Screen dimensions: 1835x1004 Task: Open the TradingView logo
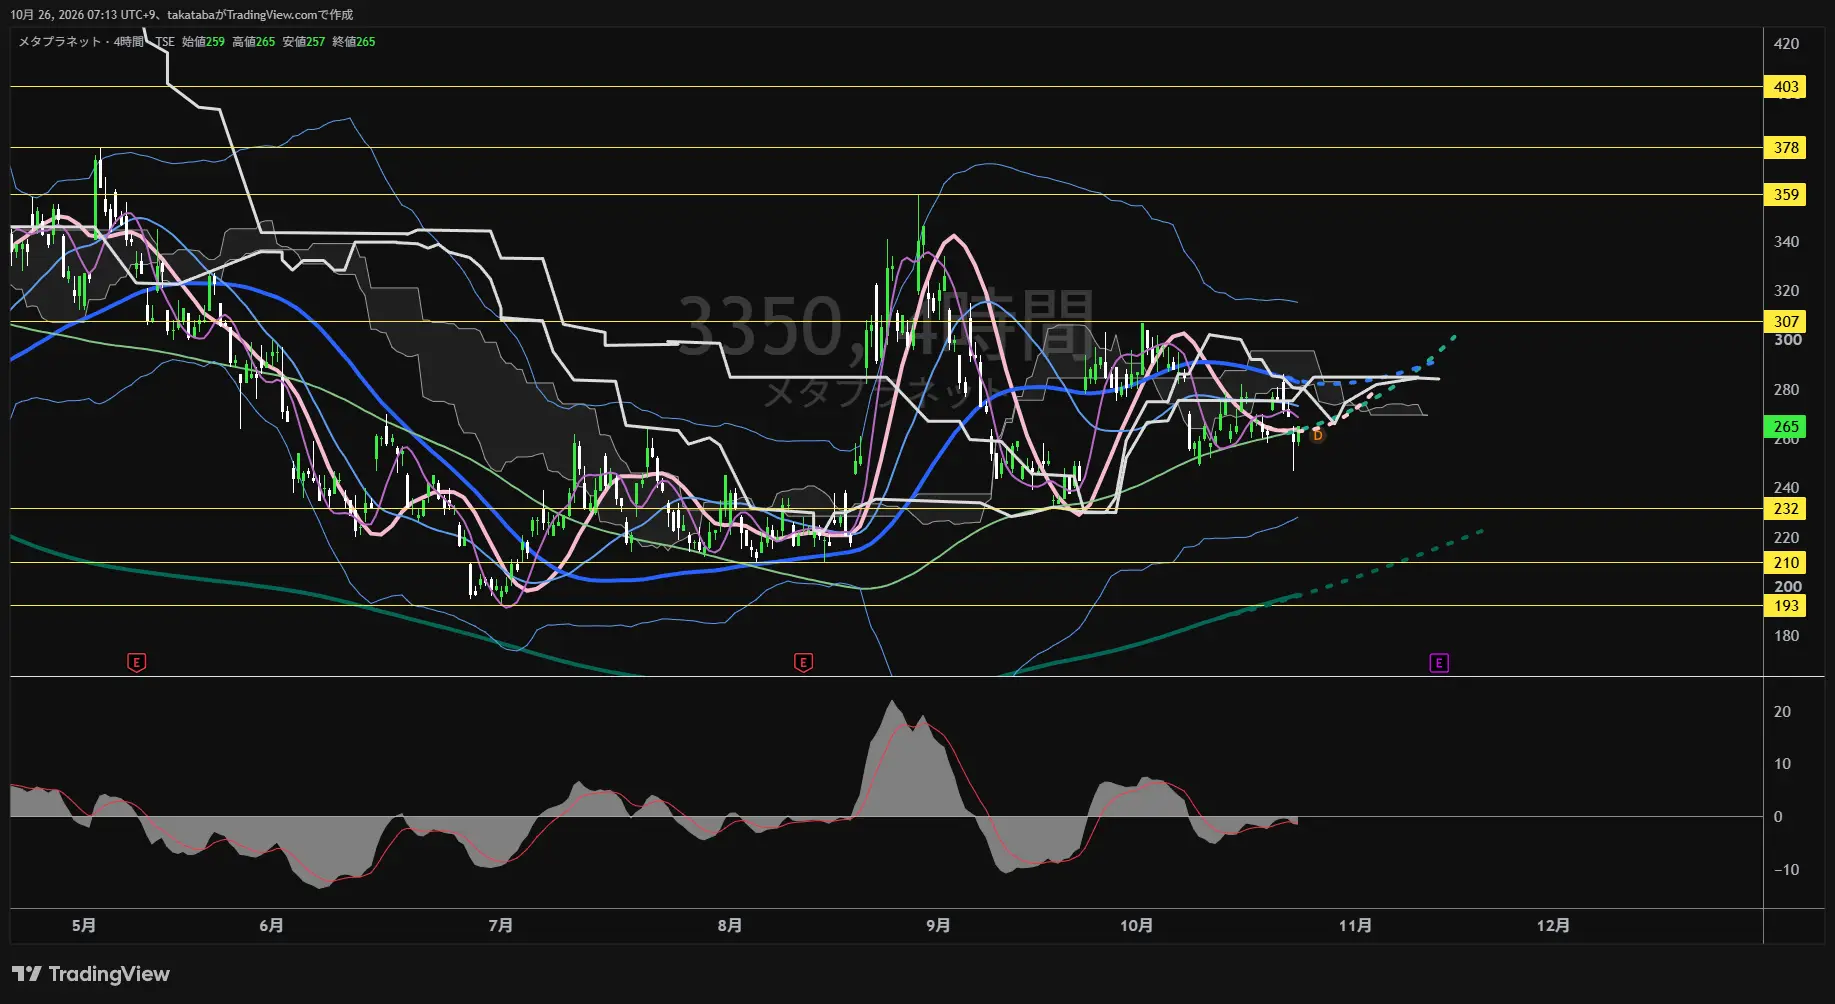91,974
